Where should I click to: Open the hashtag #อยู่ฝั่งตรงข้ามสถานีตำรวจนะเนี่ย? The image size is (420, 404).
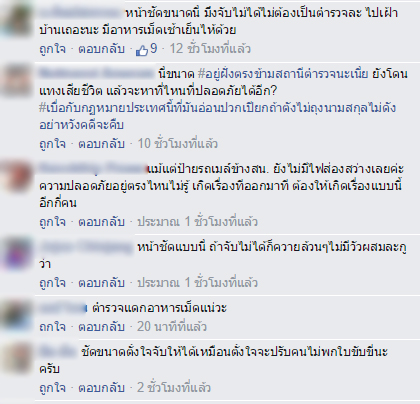click(283, 74)
